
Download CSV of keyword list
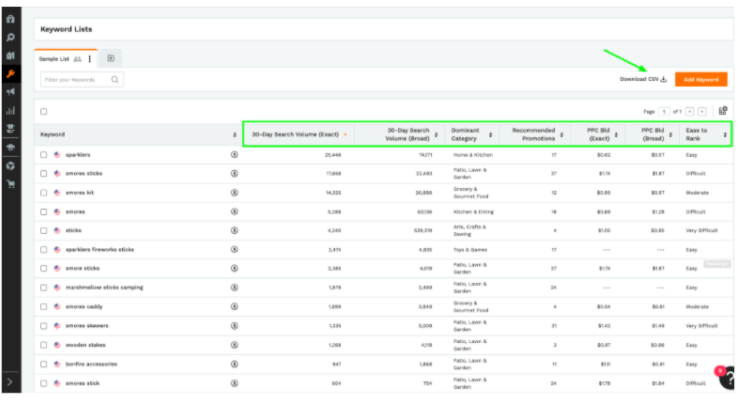(643, 79)
